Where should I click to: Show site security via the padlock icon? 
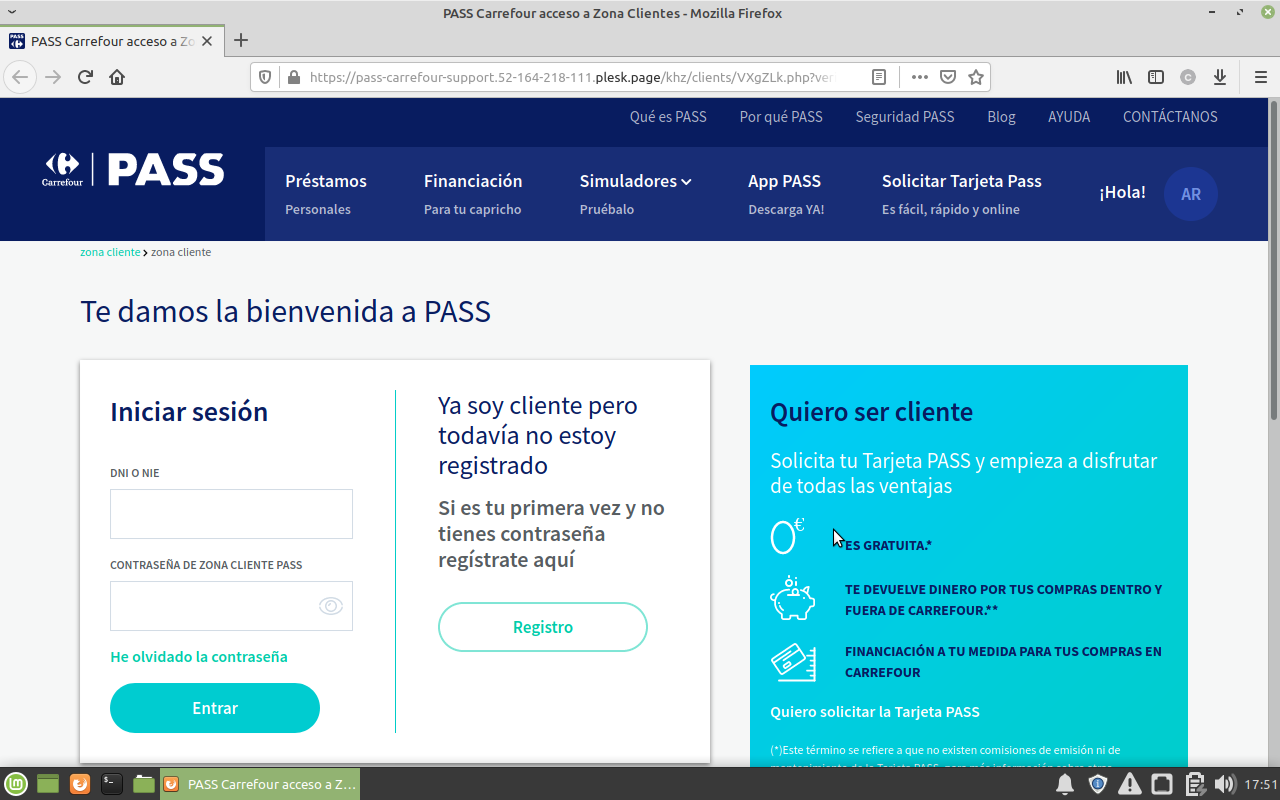click(x=293, y=77)
